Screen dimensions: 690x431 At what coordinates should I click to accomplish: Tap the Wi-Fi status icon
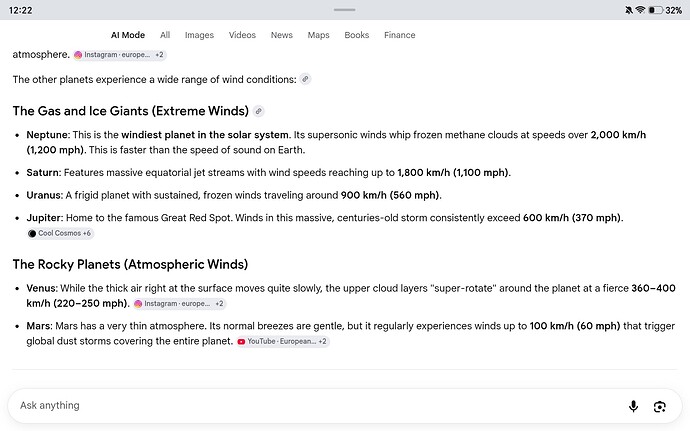pyautogui.click(x=640, y=10)
